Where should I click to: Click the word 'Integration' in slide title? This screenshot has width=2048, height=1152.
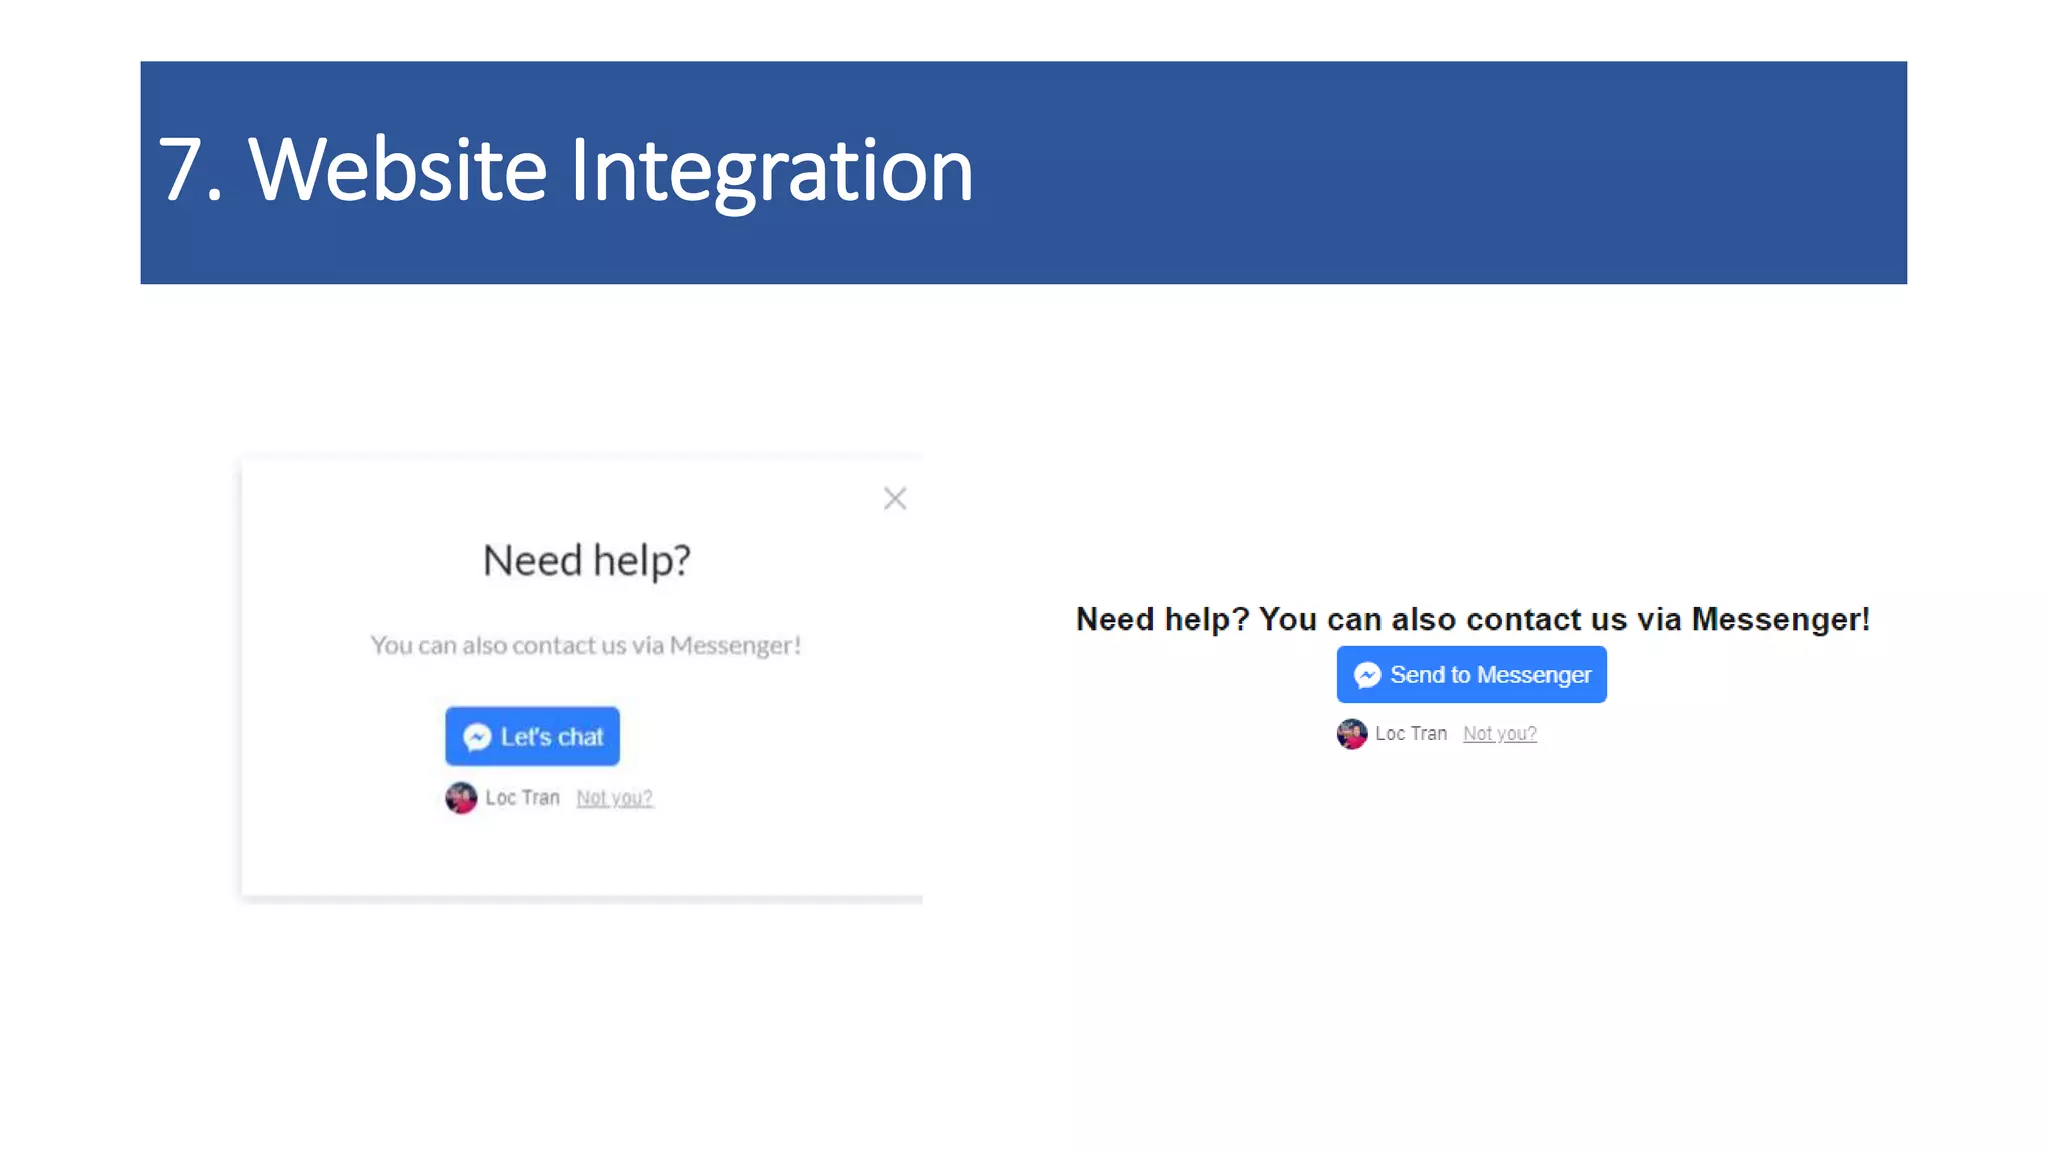coord(771,170)
